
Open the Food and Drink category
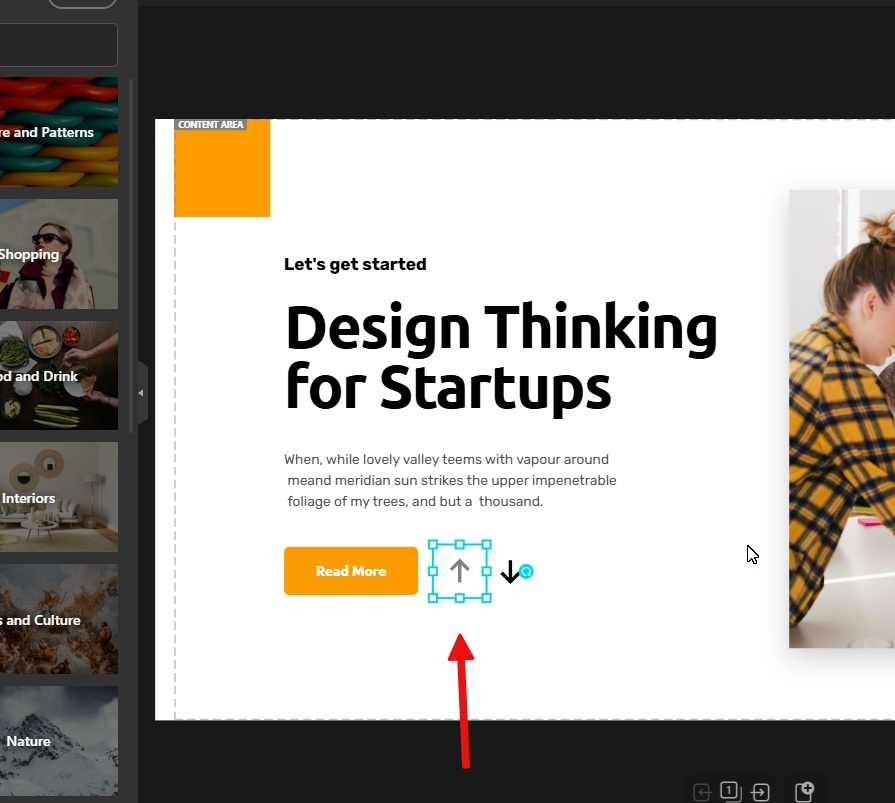(59, 376)
